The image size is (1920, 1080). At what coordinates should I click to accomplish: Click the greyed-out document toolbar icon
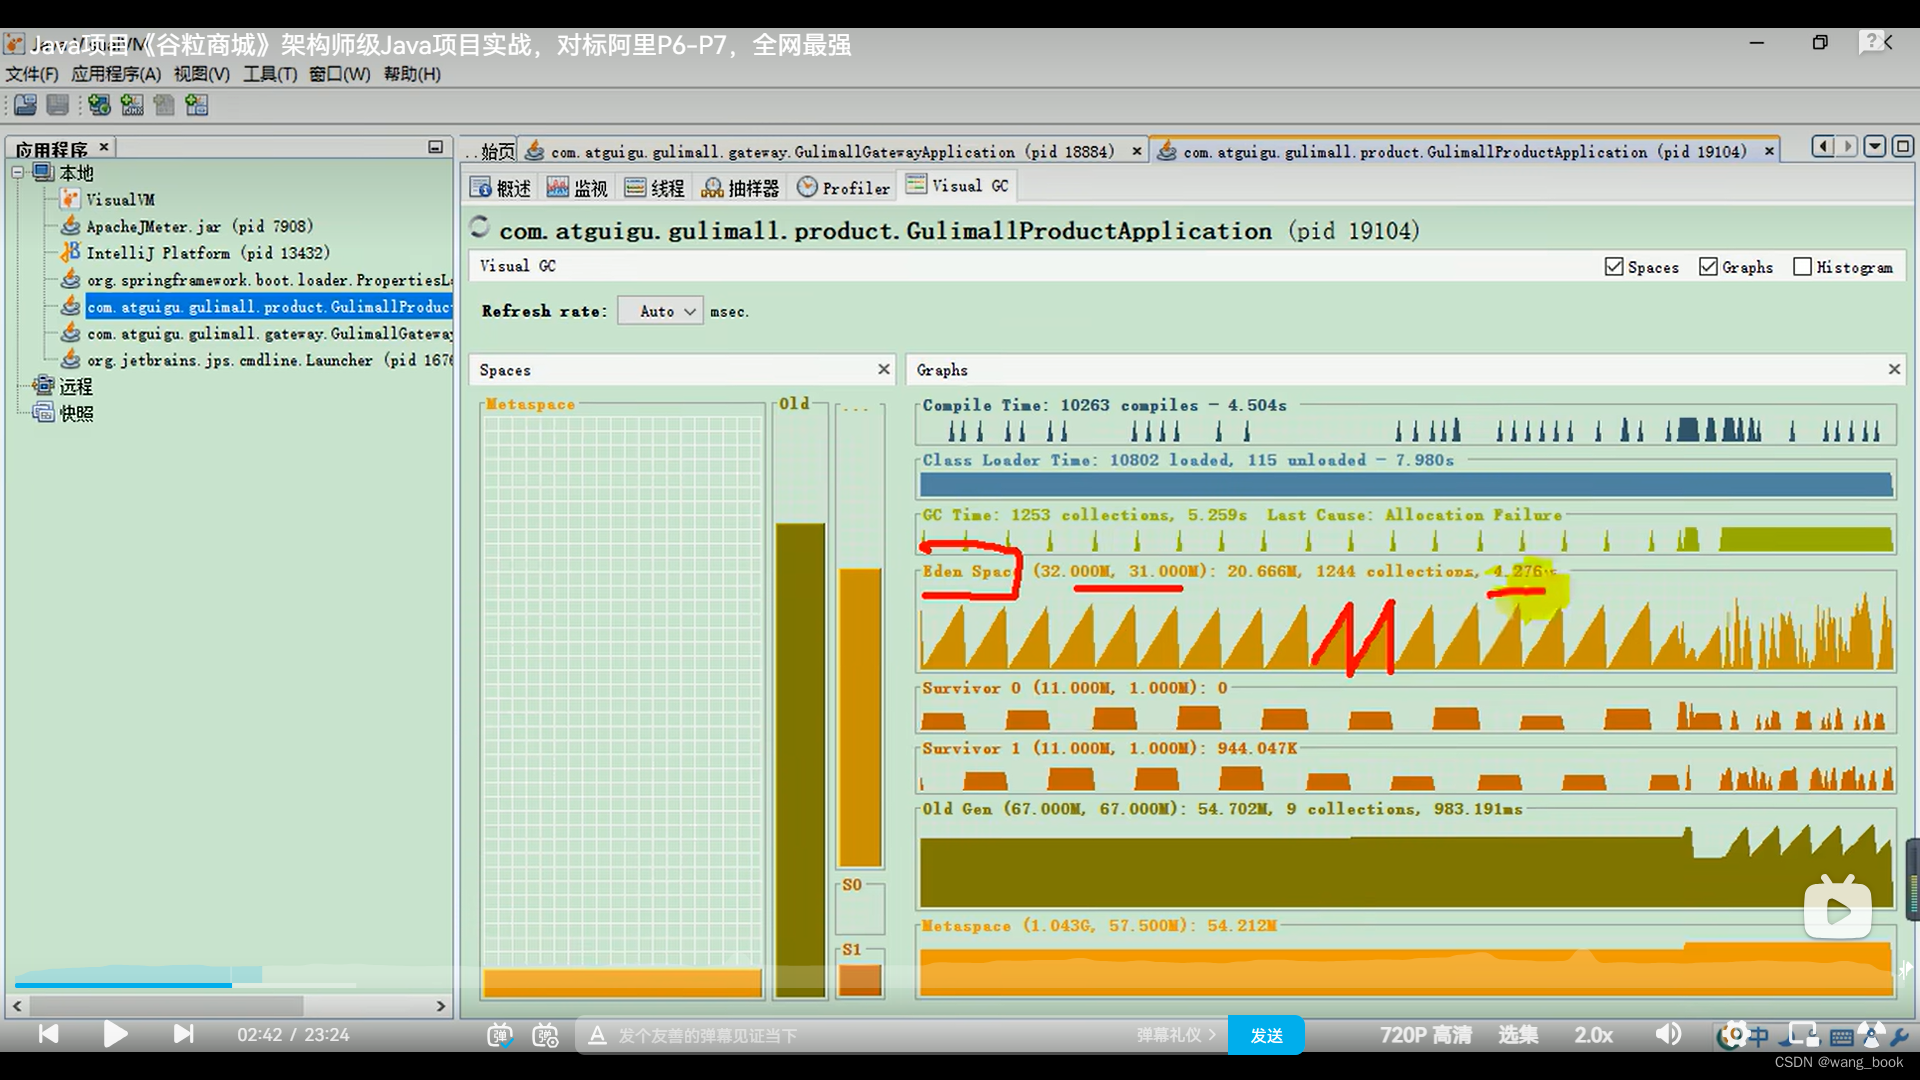coord(164,105)
